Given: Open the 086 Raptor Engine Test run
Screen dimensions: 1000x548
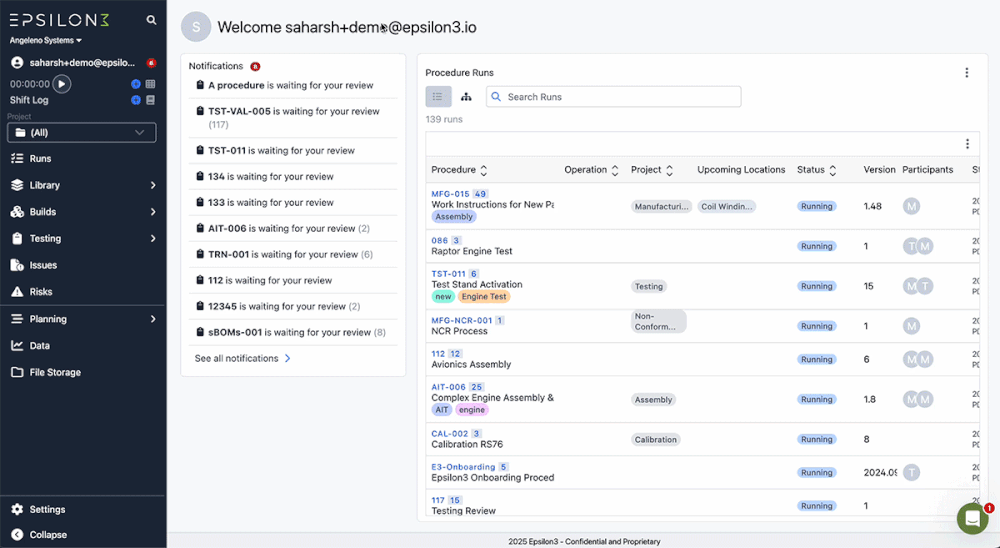Looking at the screenshot, I should 439,241.
